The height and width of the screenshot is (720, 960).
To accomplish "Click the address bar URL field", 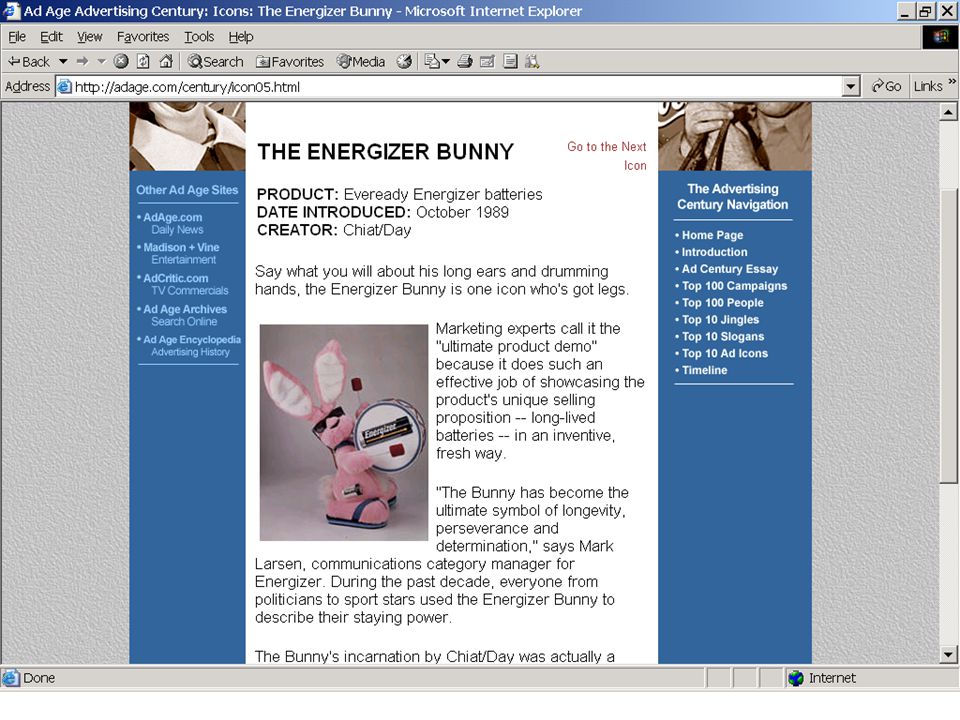I will tap(456, 87).
